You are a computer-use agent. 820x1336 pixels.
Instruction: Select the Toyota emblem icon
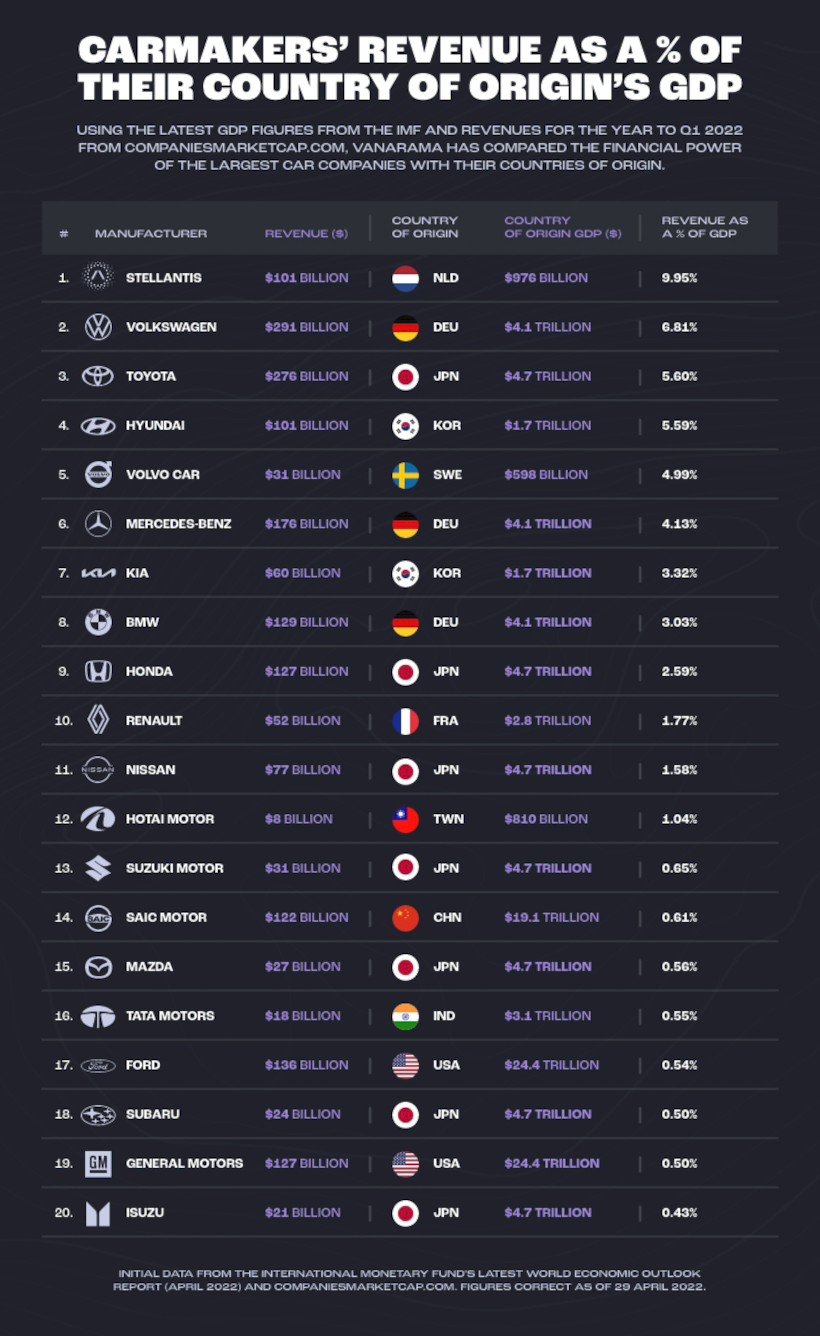(98, 376)
